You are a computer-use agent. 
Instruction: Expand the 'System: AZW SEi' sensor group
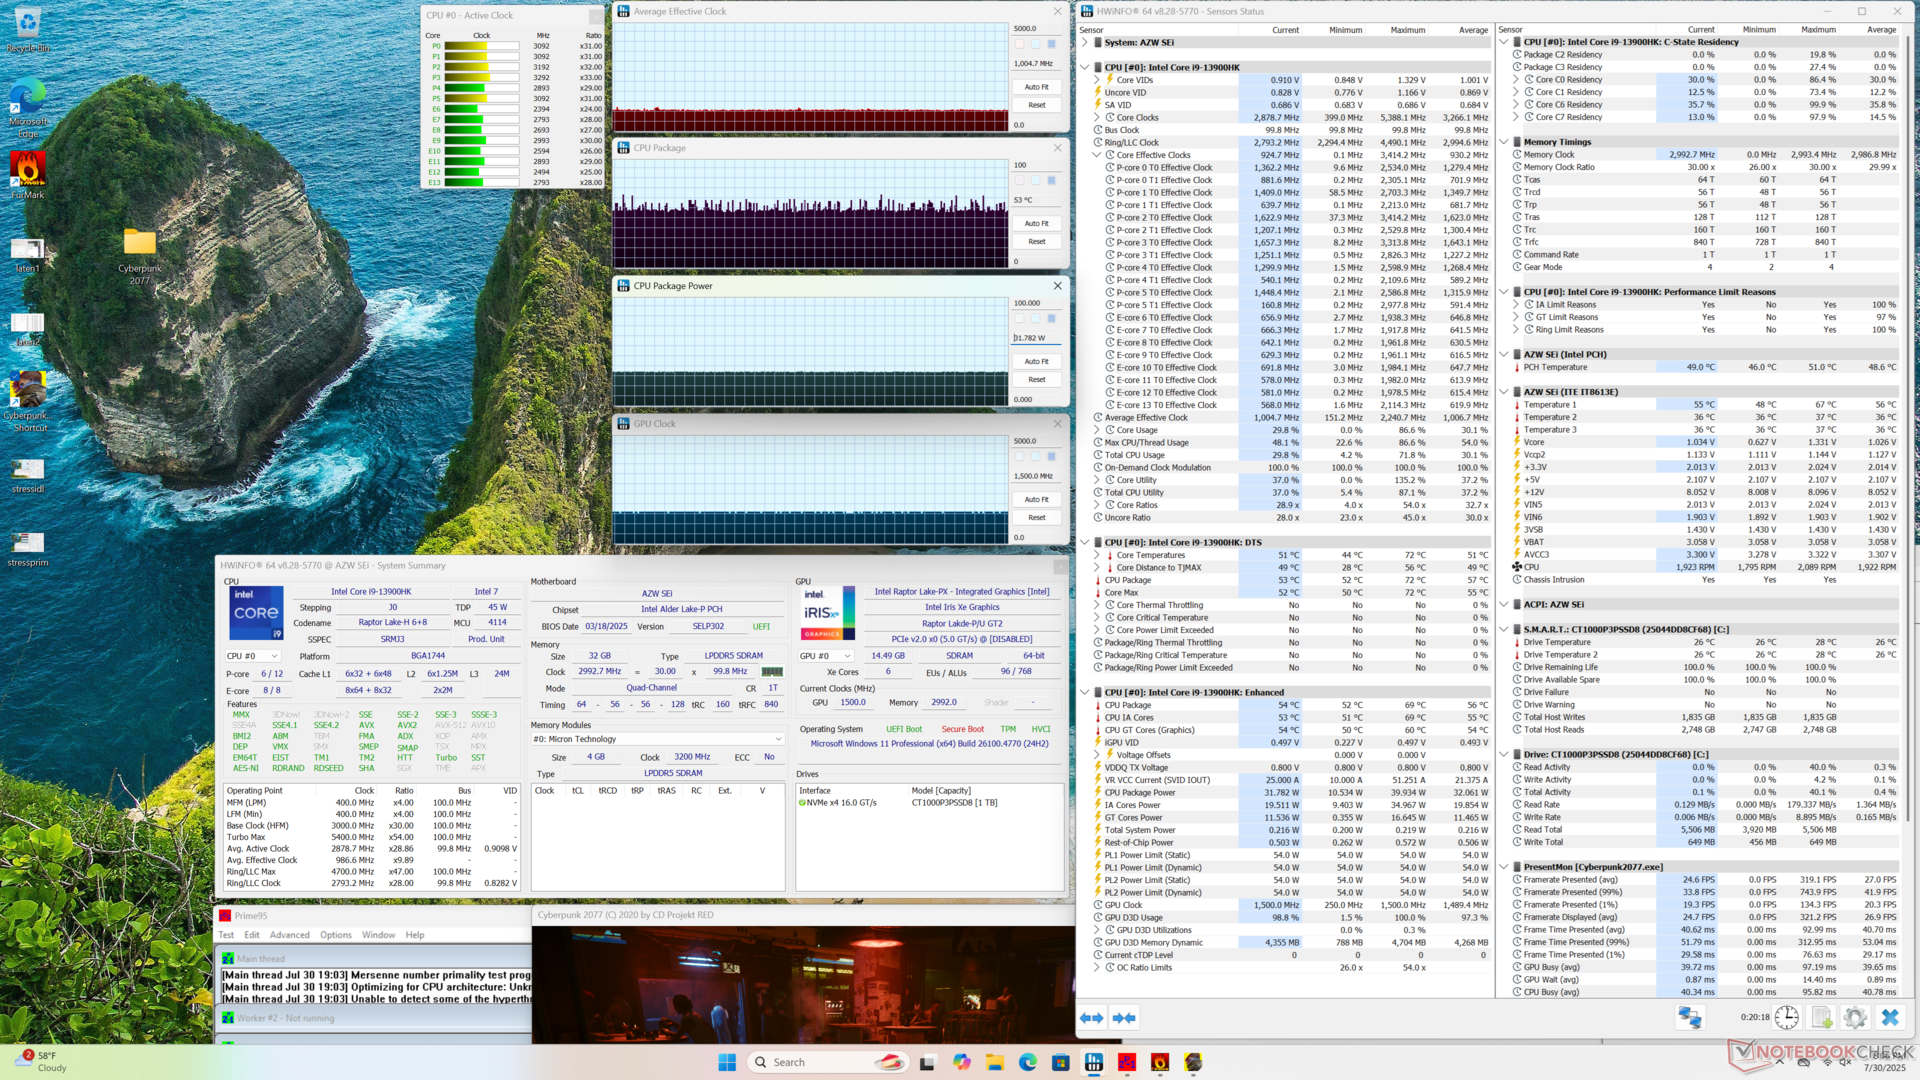tap(1085, 42)
